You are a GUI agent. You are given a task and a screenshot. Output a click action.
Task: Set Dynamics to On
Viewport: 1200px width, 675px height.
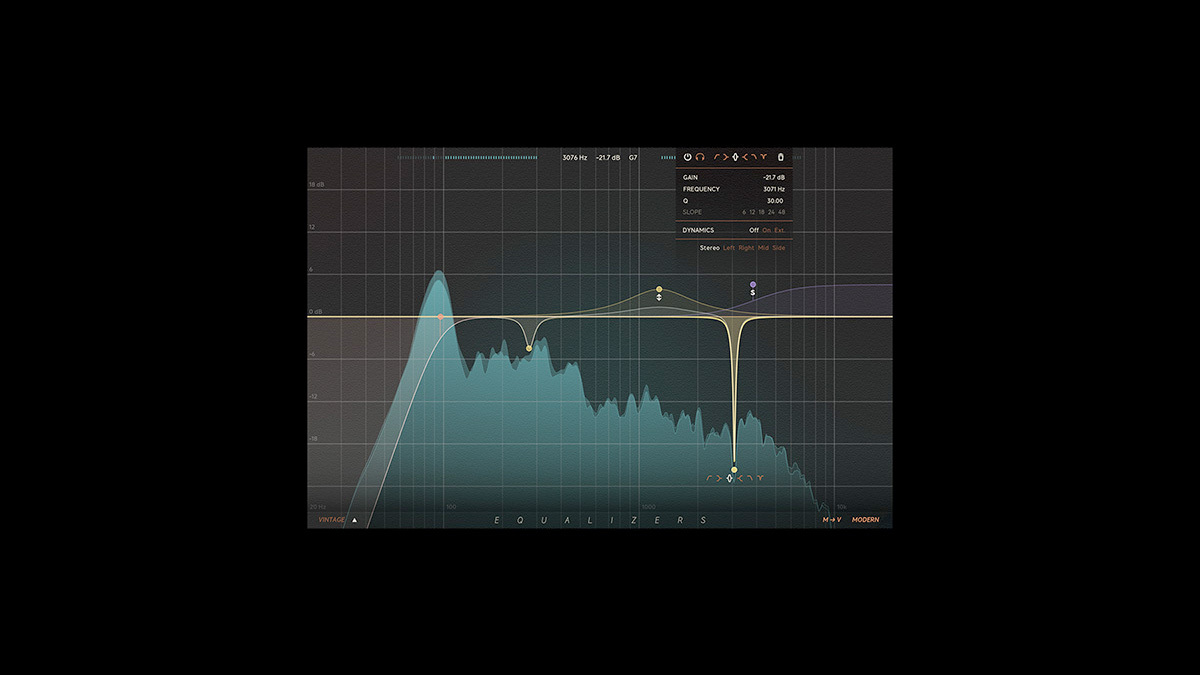pos(767,230)
